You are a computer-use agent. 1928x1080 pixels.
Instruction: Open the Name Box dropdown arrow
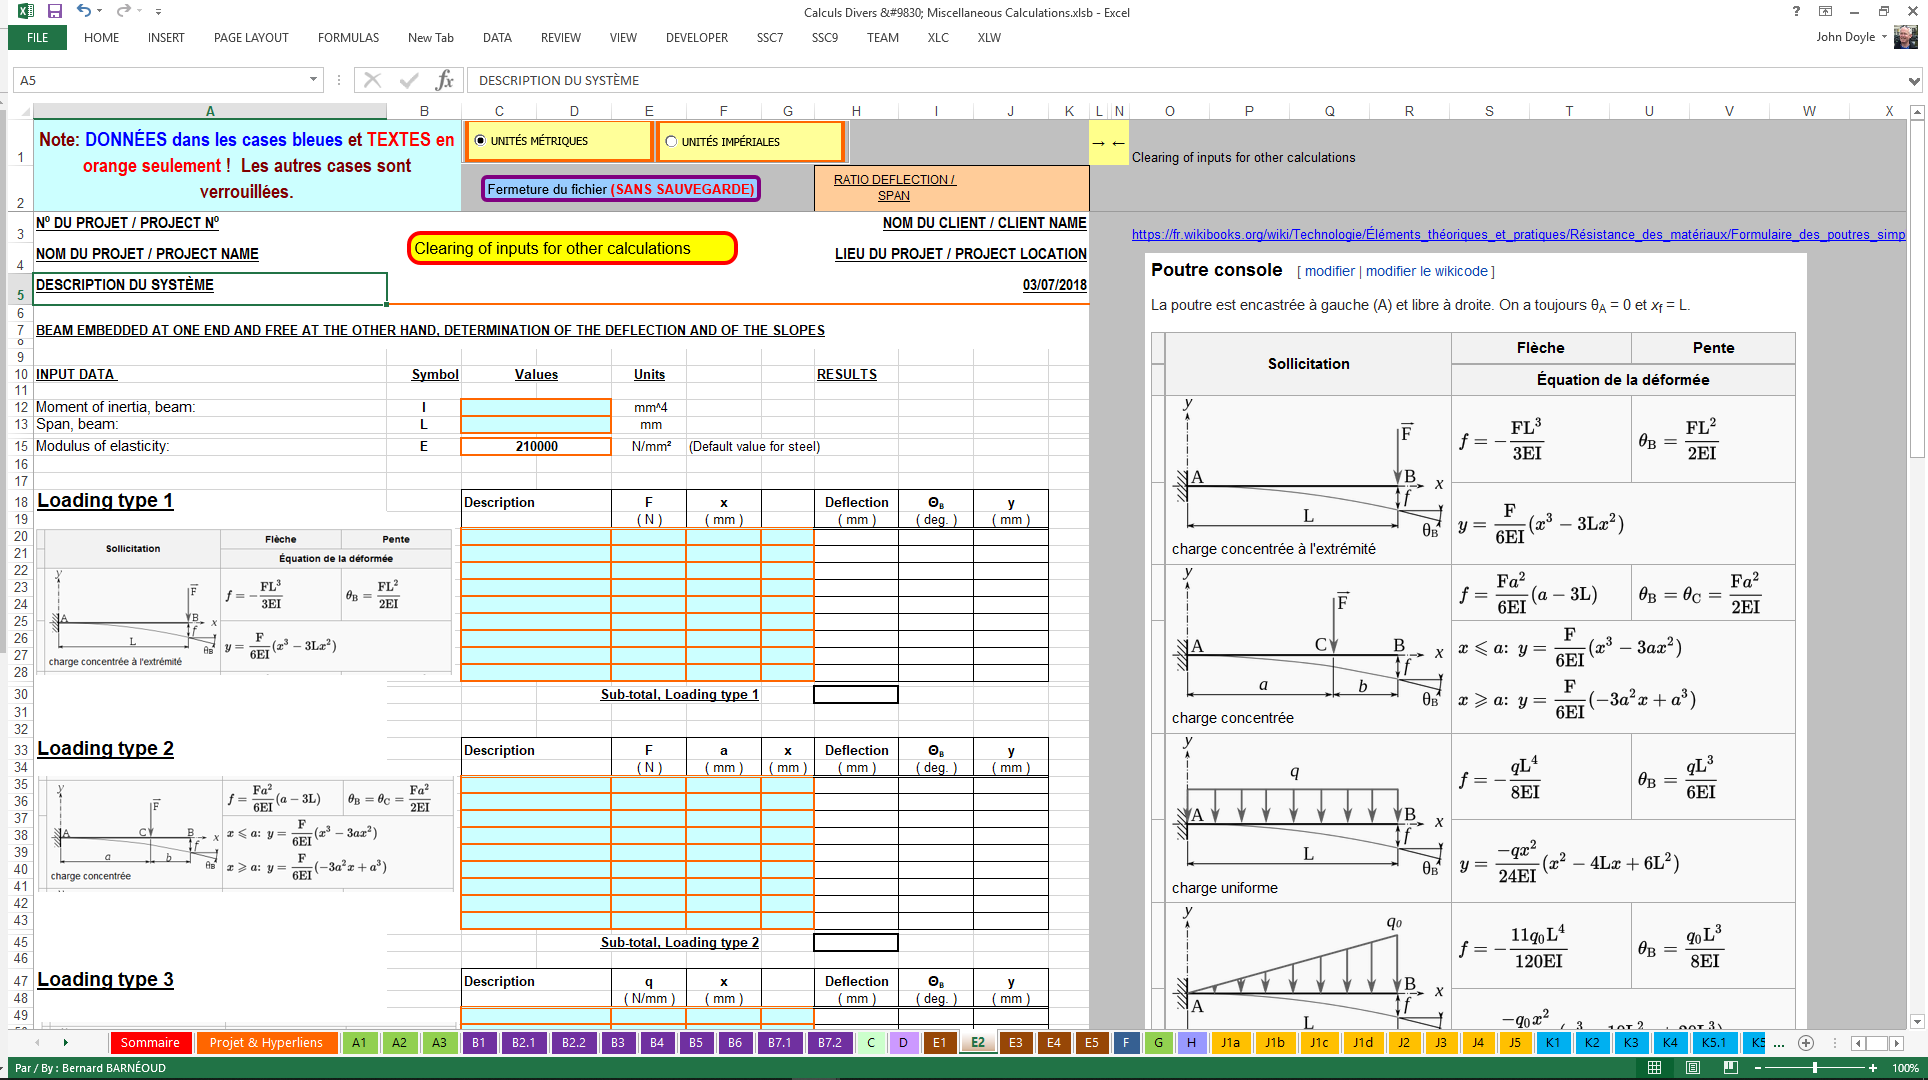313,80
